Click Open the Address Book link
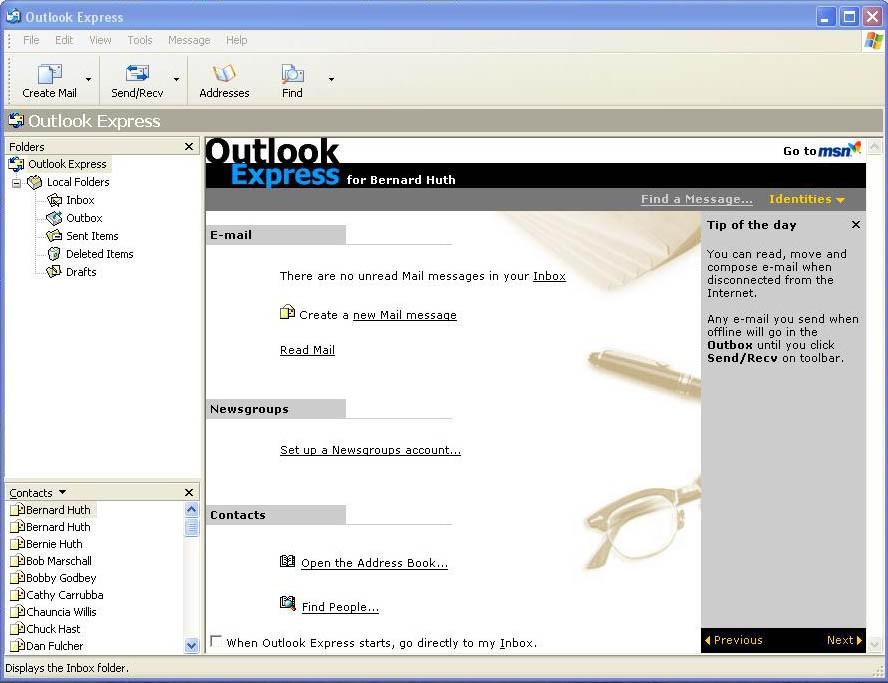The height and width of the screenshot is (683, 888). coord(374,564)
